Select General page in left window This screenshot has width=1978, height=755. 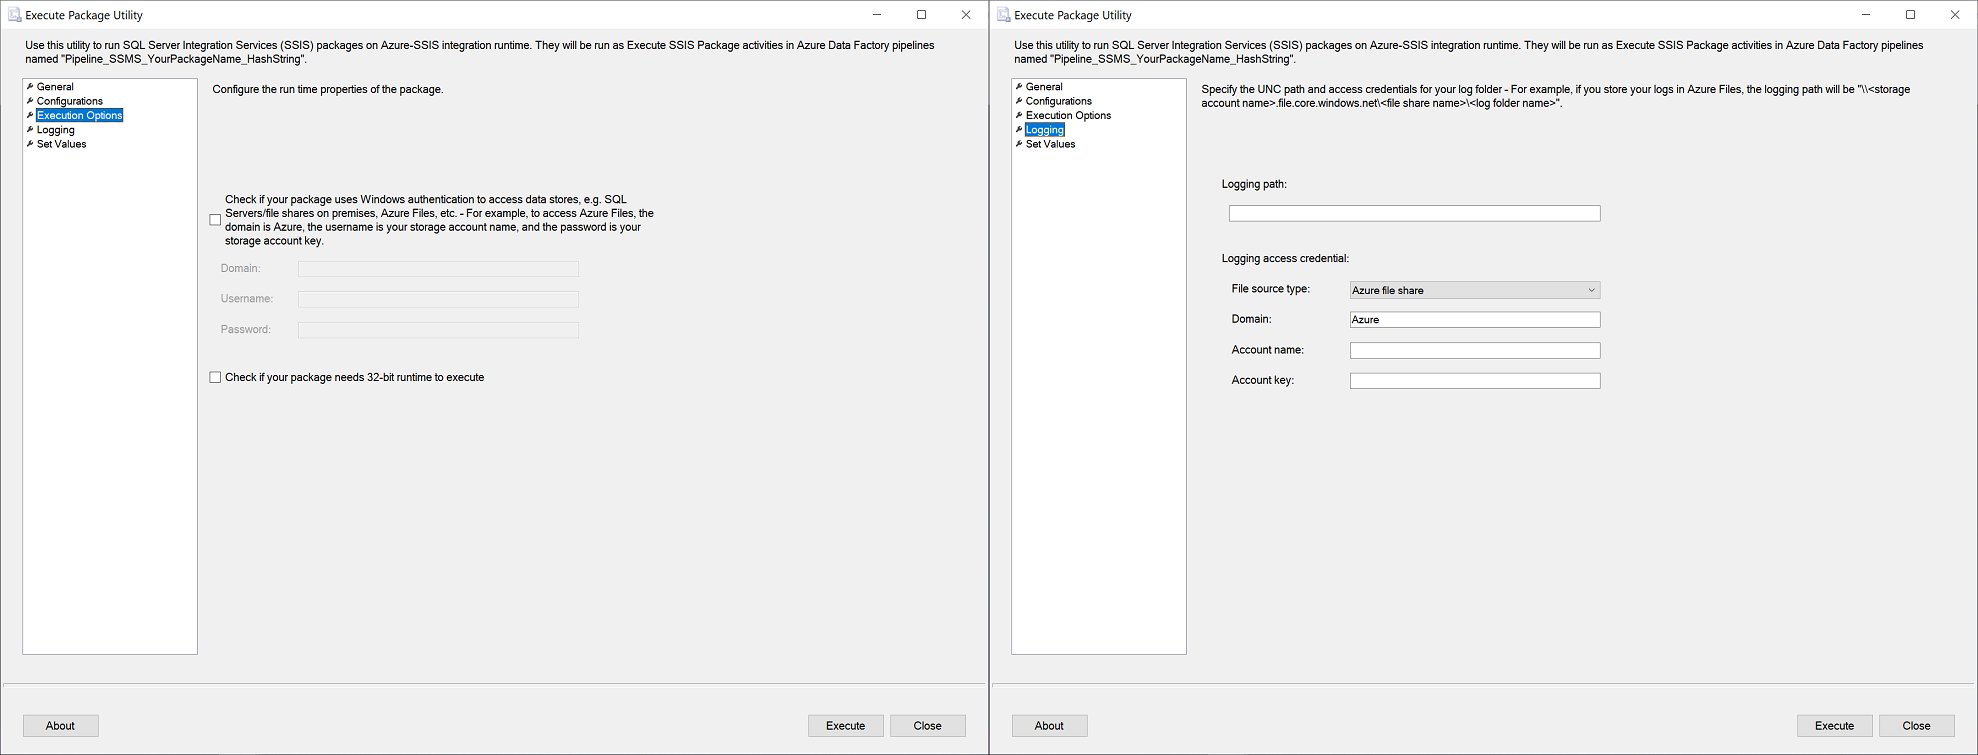55,87
